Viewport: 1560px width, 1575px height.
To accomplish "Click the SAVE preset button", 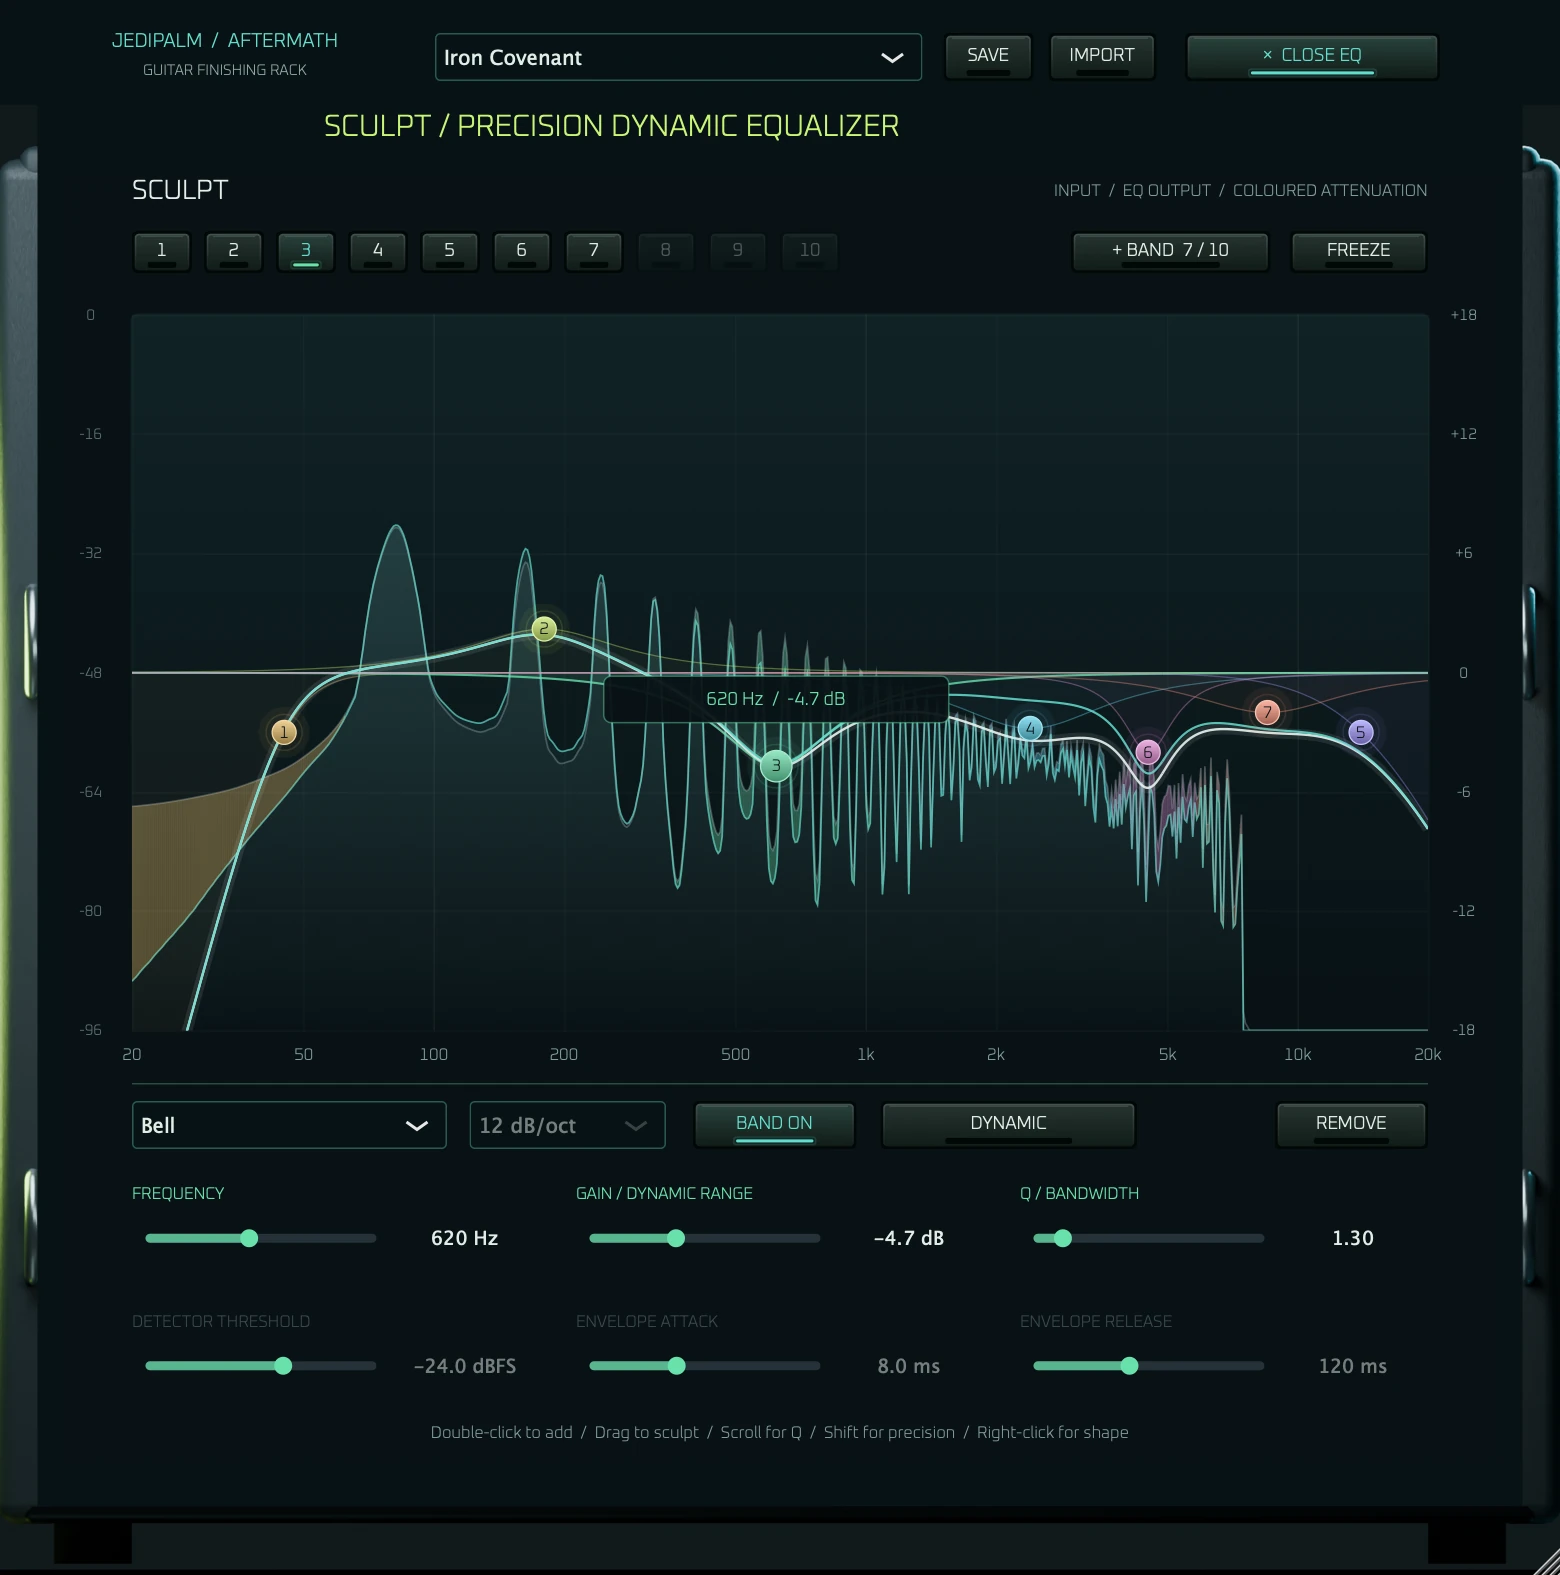I will coord(988,56).
